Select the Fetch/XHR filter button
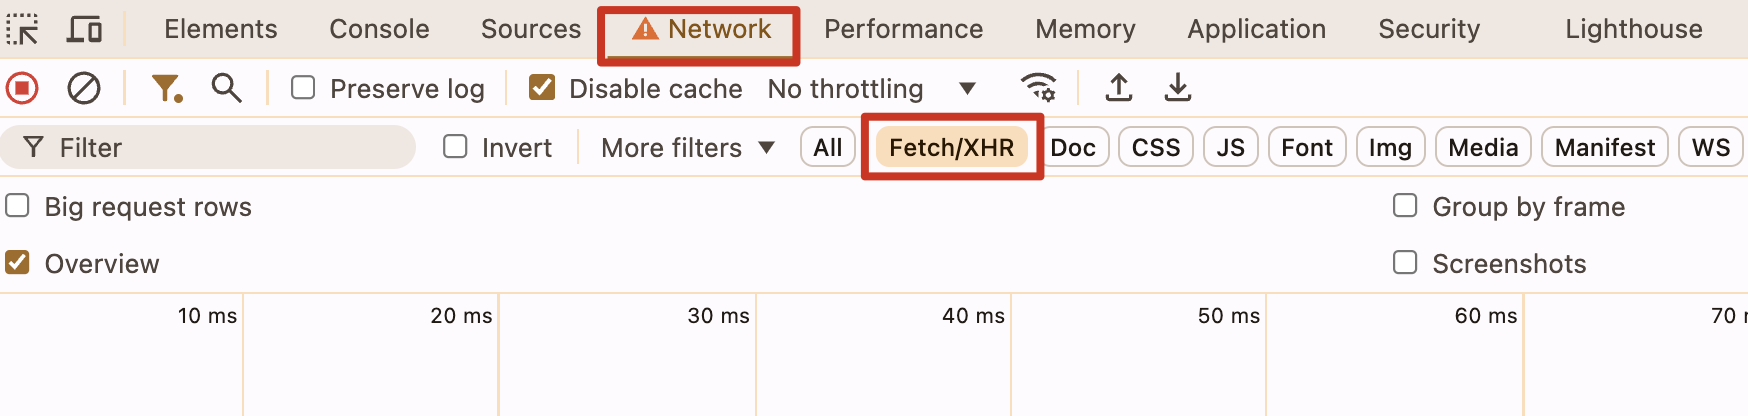1748x416 pixels. (x=951, y=148)
